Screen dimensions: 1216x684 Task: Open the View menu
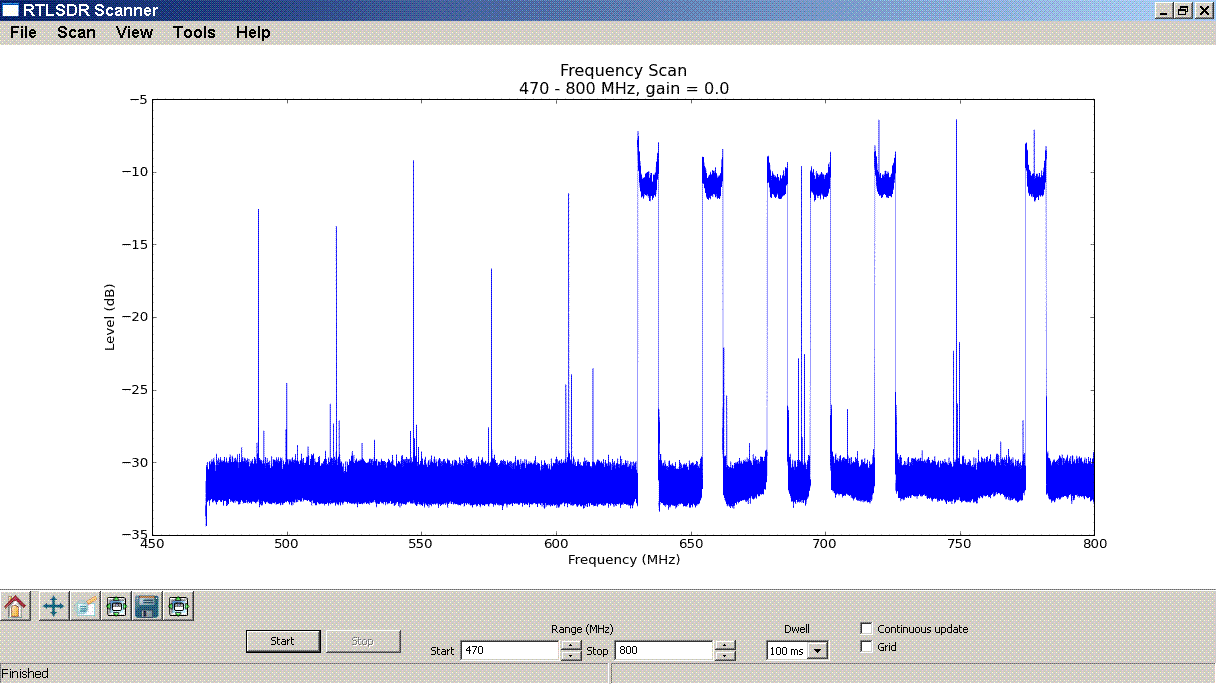coord(134,33)
